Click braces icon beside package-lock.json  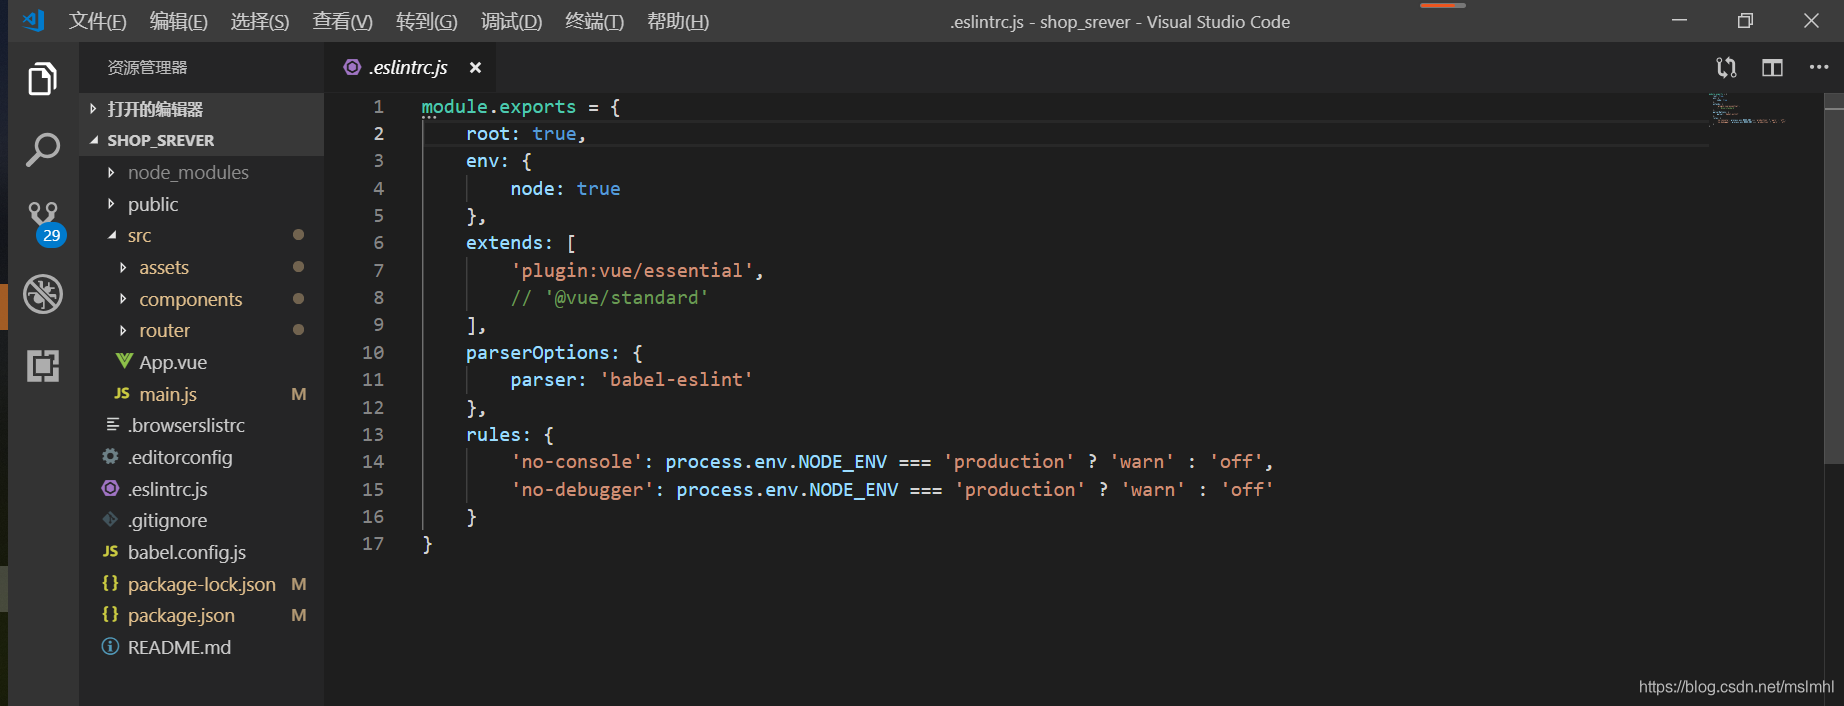[110, 583]
